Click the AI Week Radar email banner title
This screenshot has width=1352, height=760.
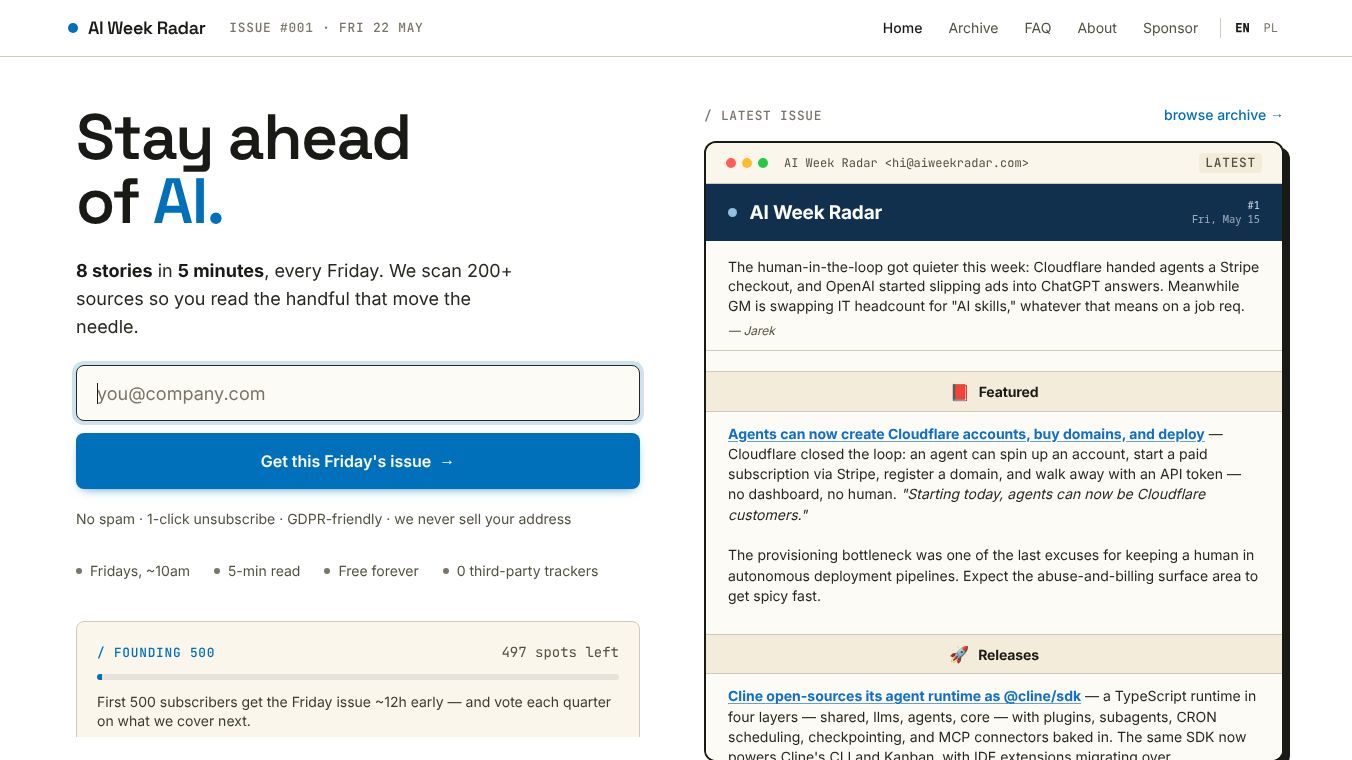coord(816,212)
